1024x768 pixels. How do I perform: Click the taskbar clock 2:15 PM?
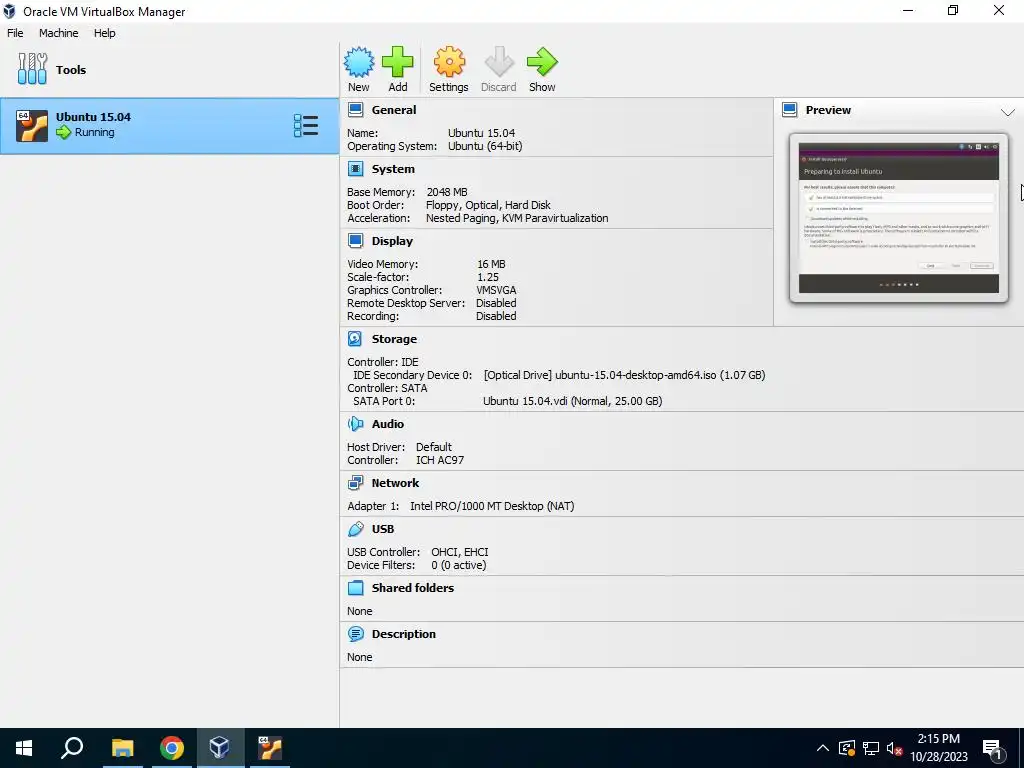938,739
